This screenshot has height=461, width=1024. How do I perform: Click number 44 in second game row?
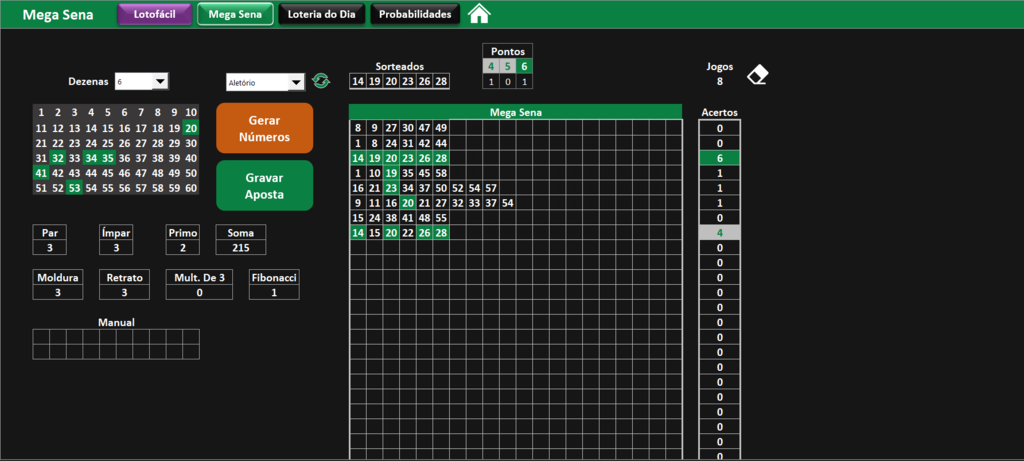point(441,143)
